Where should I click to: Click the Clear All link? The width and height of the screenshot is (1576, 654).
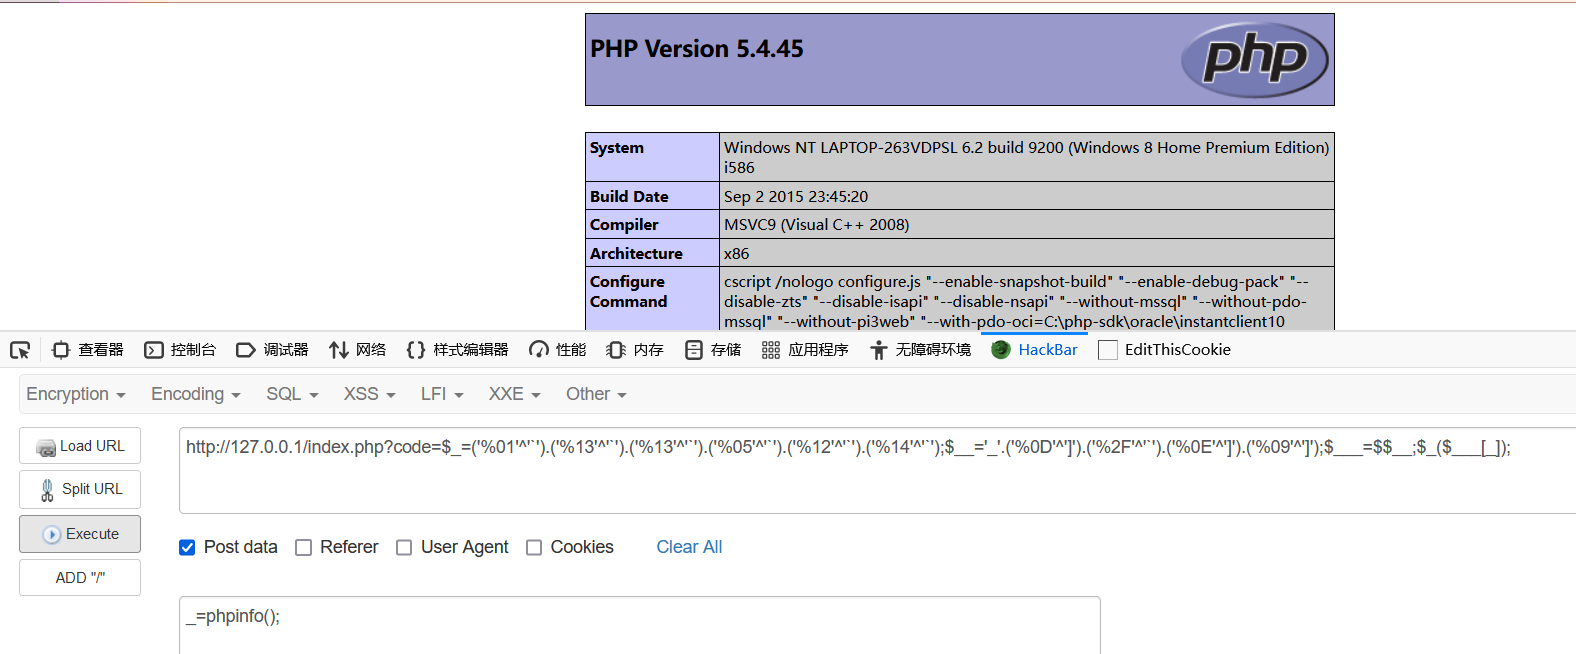click(x=689, y=547)
